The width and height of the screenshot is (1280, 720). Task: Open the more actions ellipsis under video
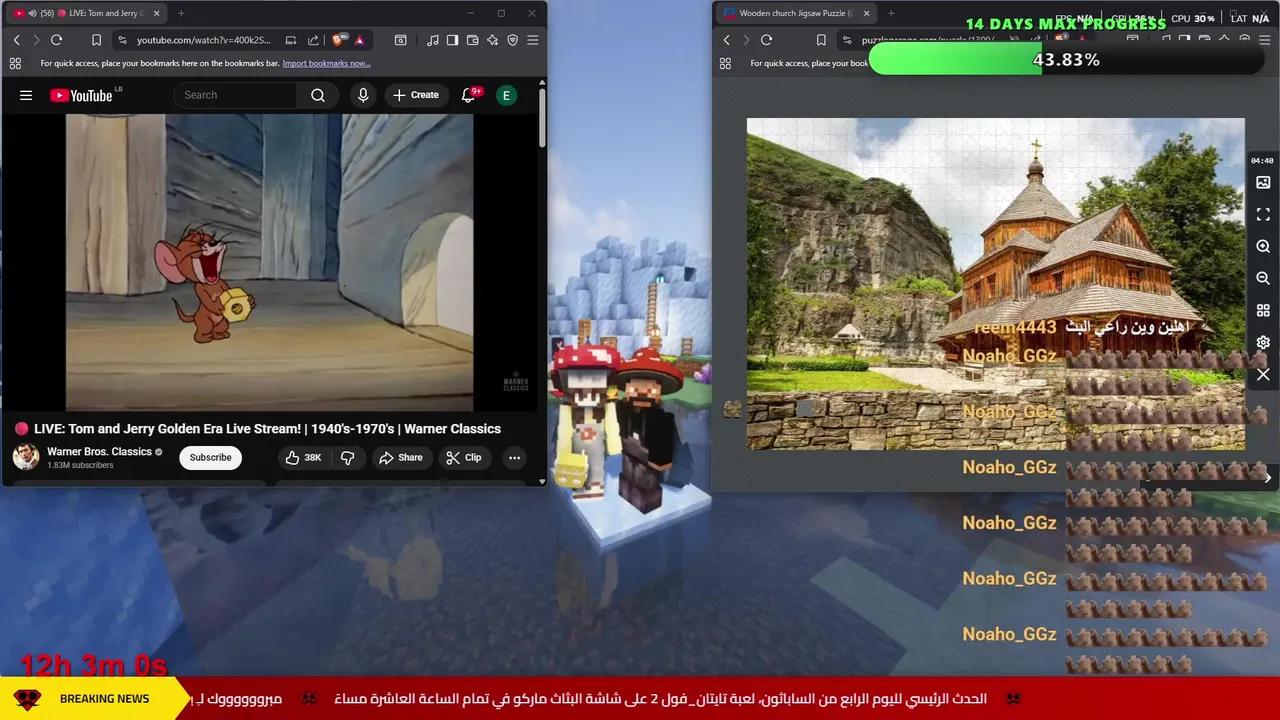click(x=514, y=457)
